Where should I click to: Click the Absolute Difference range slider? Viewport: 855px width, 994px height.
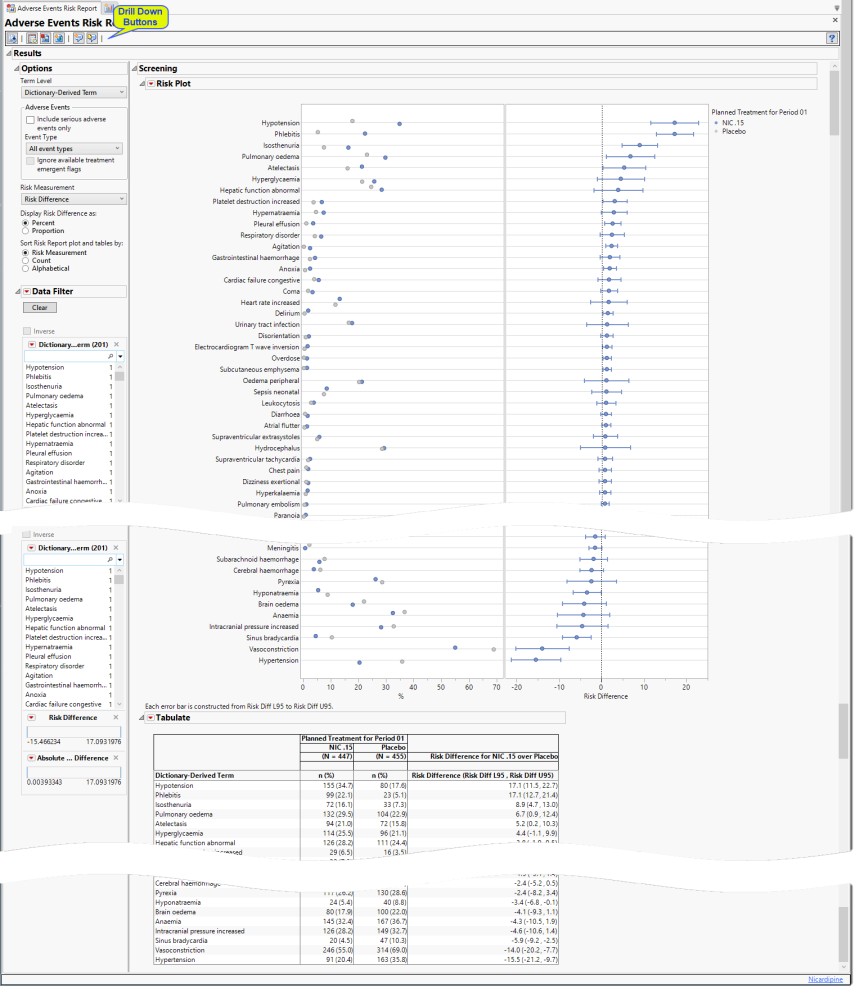click(74, 772)
